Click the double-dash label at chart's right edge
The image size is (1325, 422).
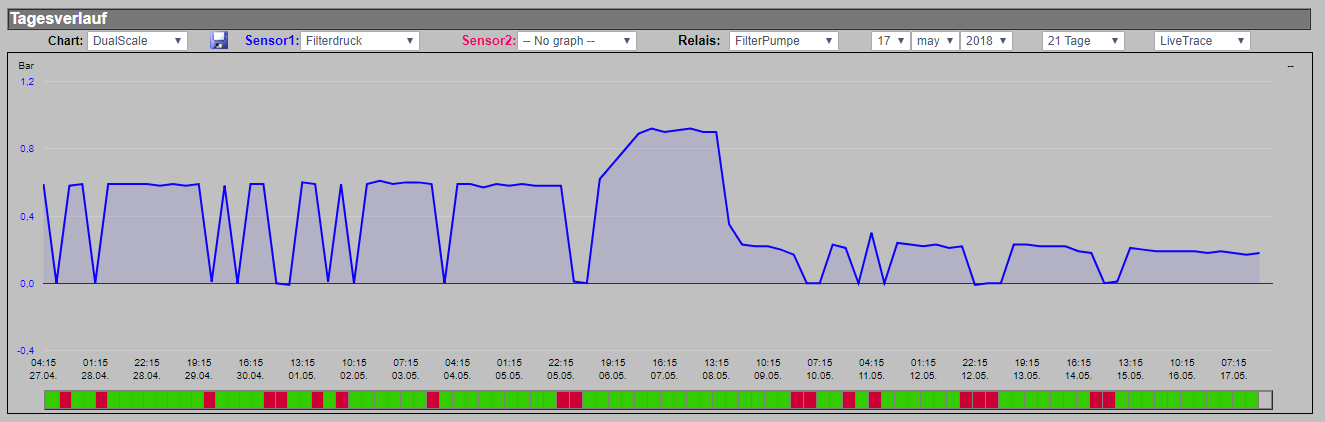click(1291, 65)
